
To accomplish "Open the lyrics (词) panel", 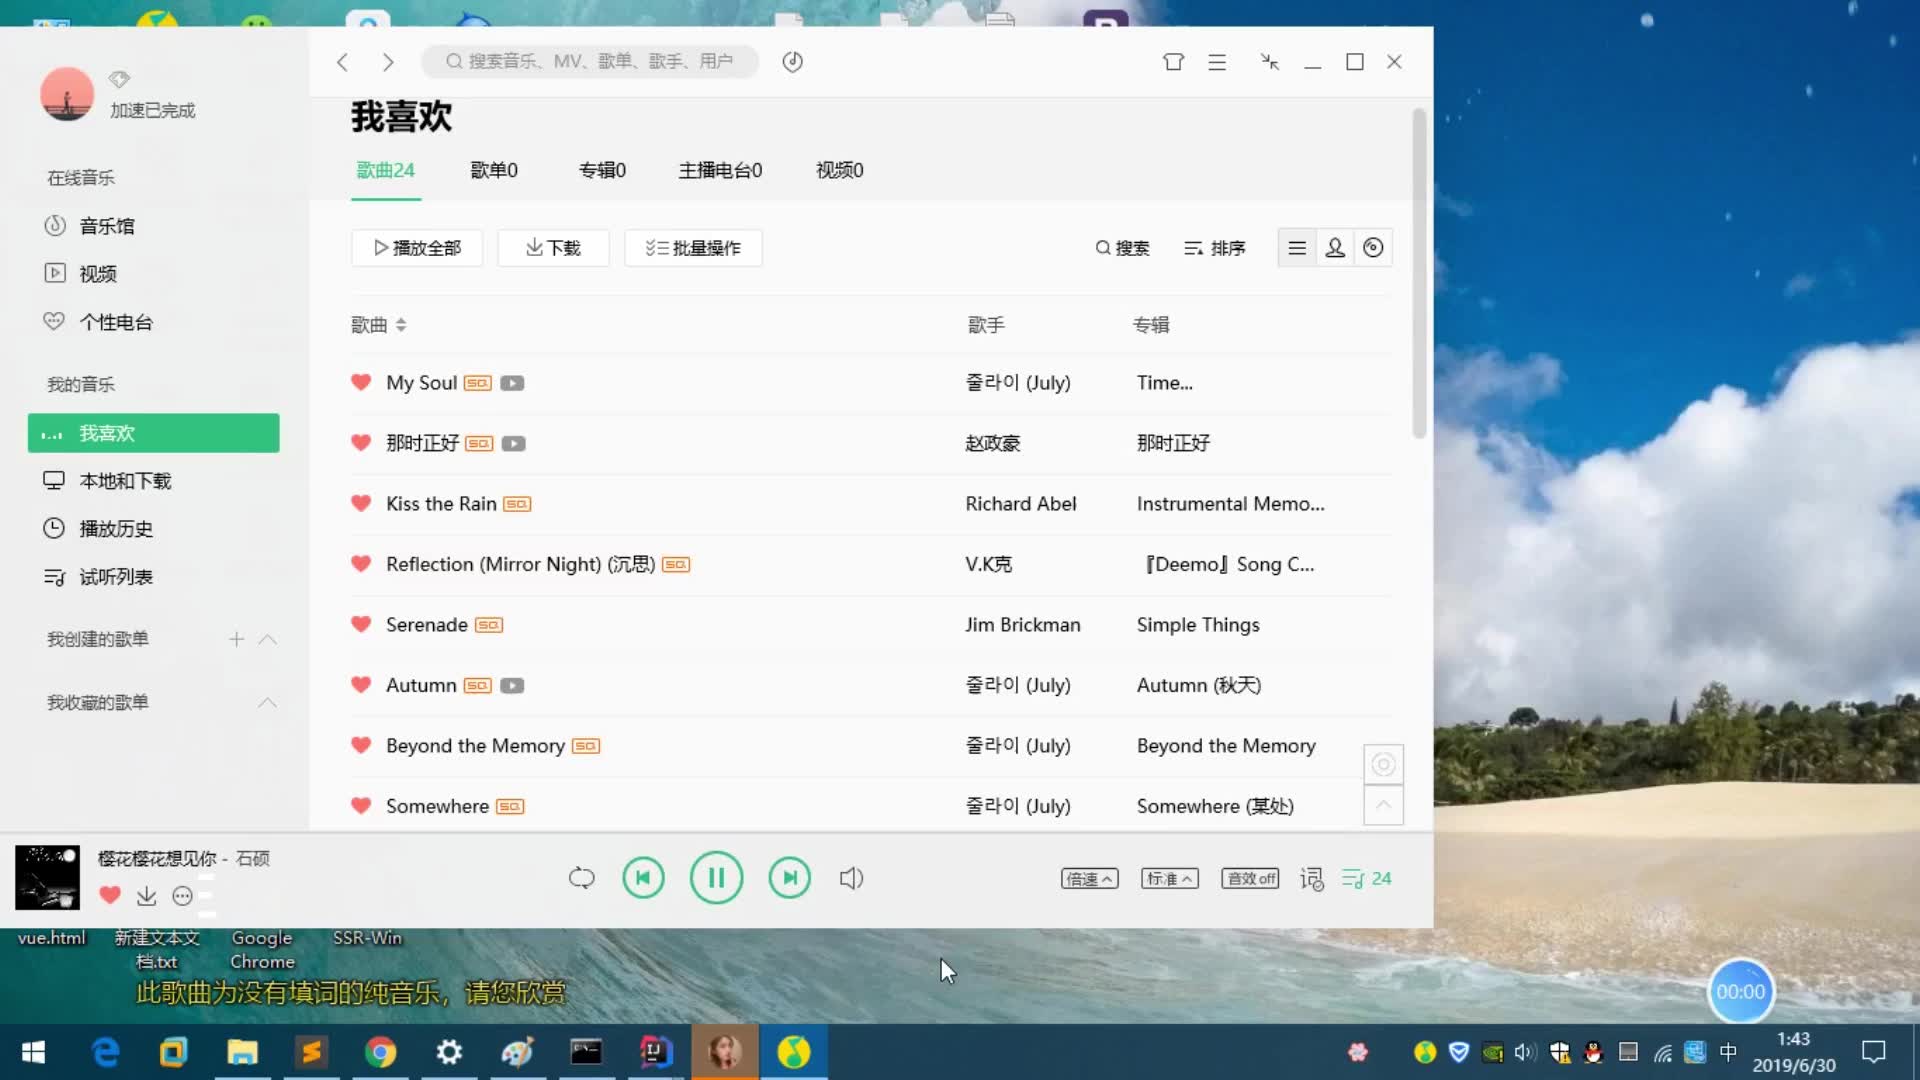I will (x=1310, y=878).
